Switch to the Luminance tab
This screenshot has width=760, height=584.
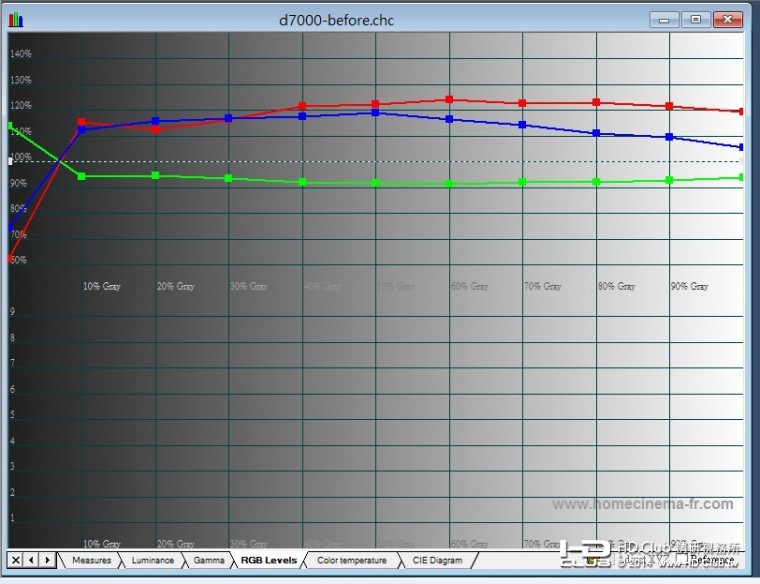pos(153,560)
